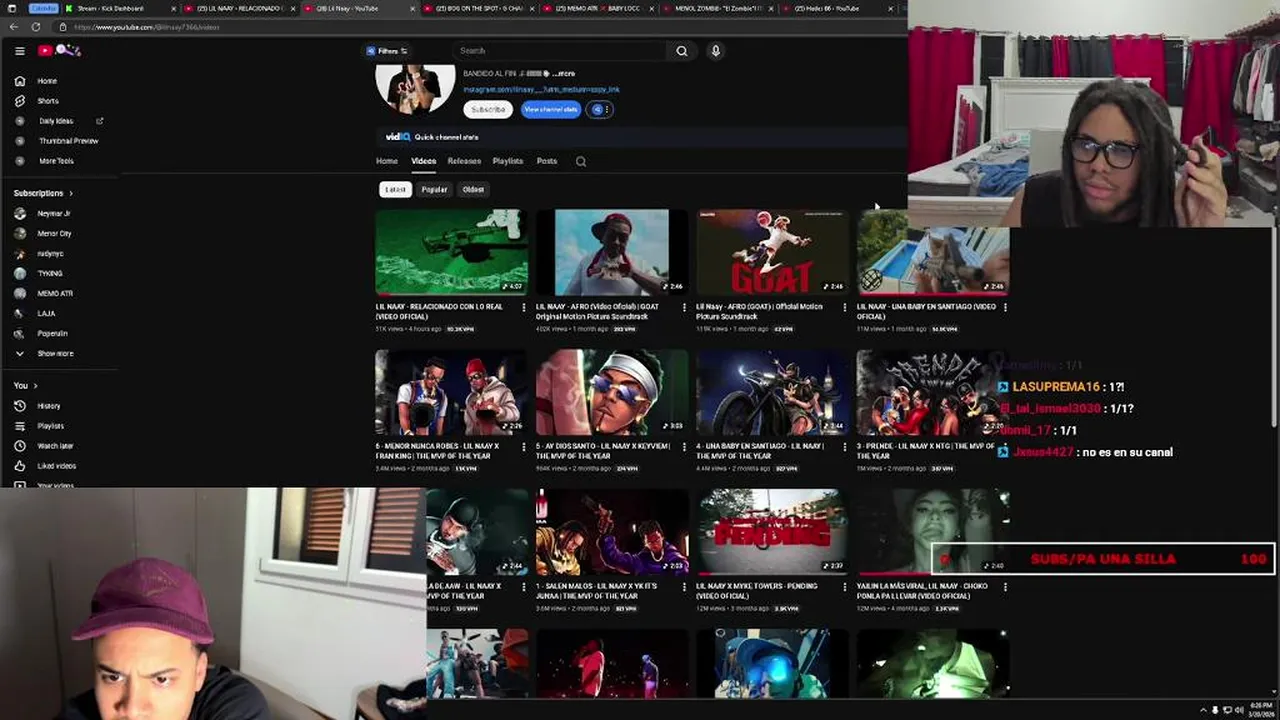This screenshot has width=1280, height=720.
Task: Switch to BOG ON THE SPOT browser tab
Action: click(480, 8)
